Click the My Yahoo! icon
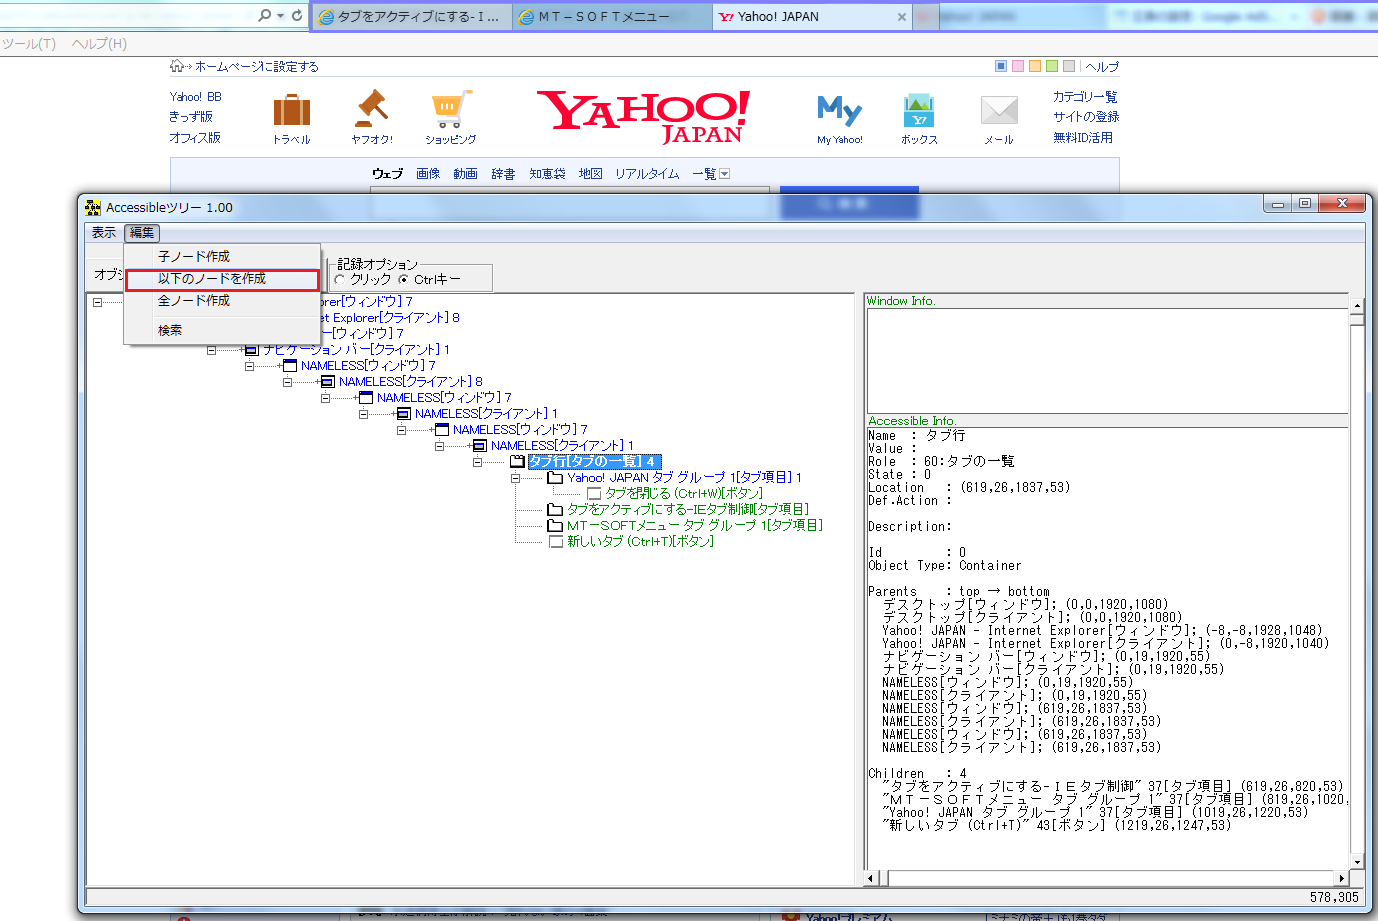 (x=839, y=110)
